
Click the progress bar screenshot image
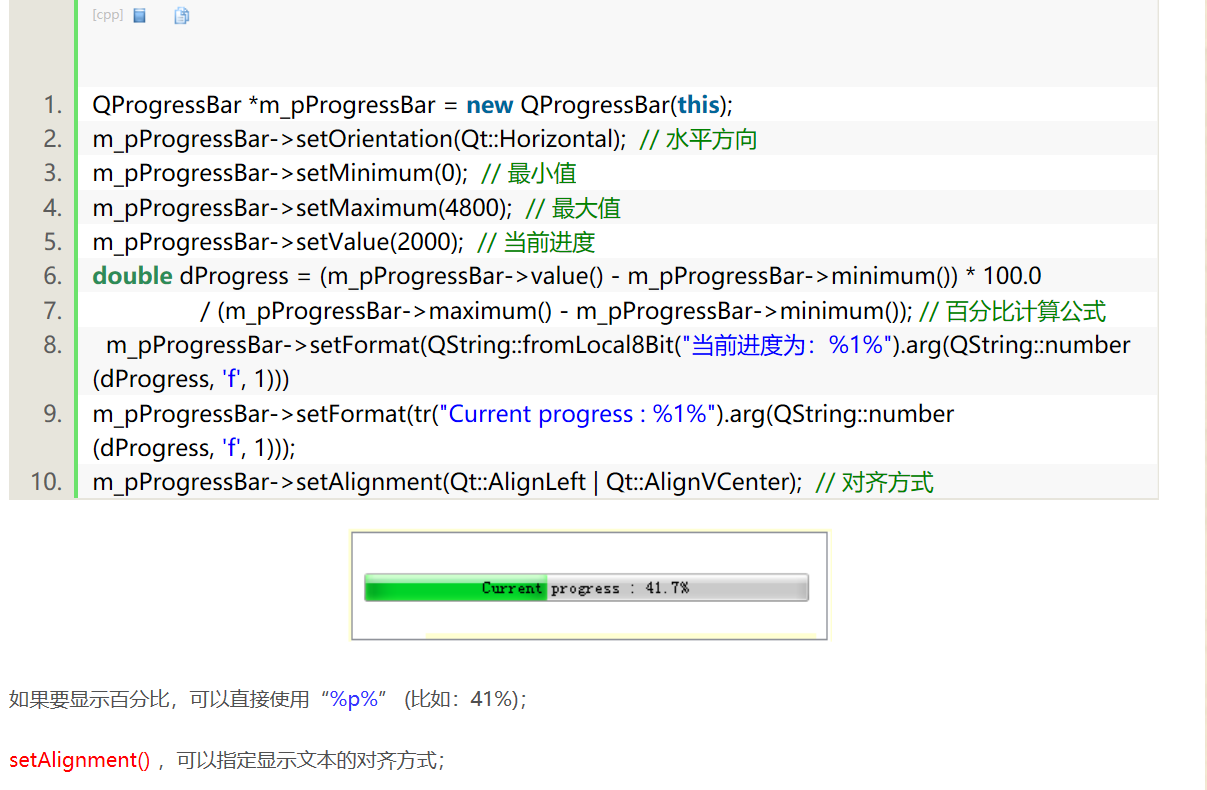(589, 585)
